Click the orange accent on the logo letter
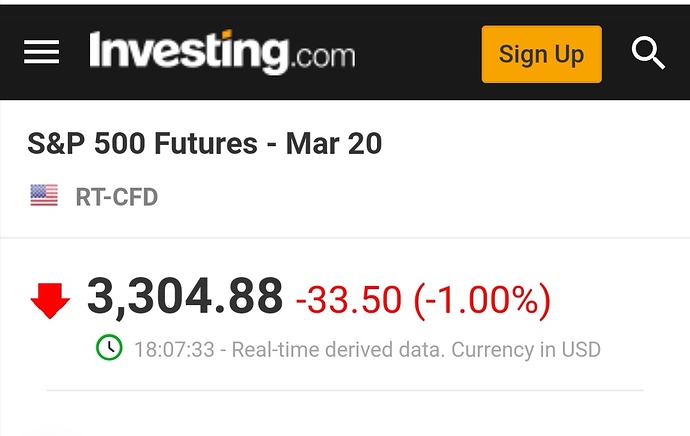This screenshot has height=436, width=690. (227, 33)
